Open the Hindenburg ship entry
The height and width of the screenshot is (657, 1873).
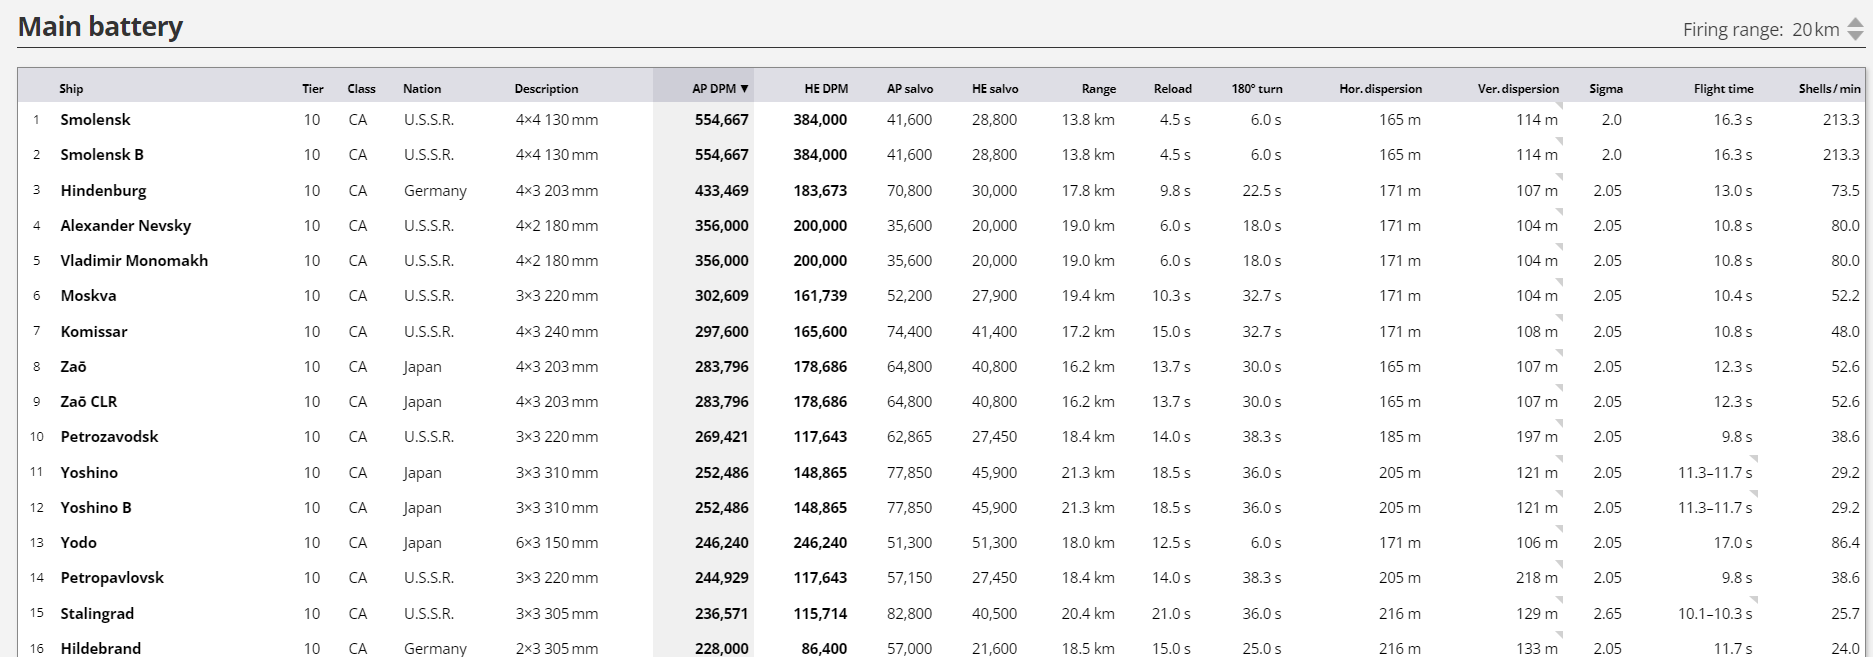tap(103, 190)
